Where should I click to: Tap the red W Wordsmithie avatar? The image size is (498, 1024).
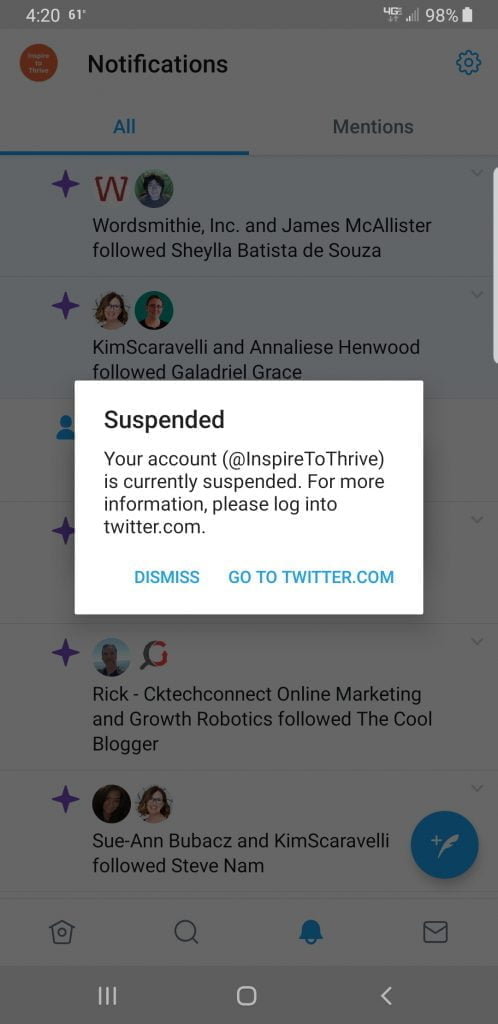click(112, 189)
